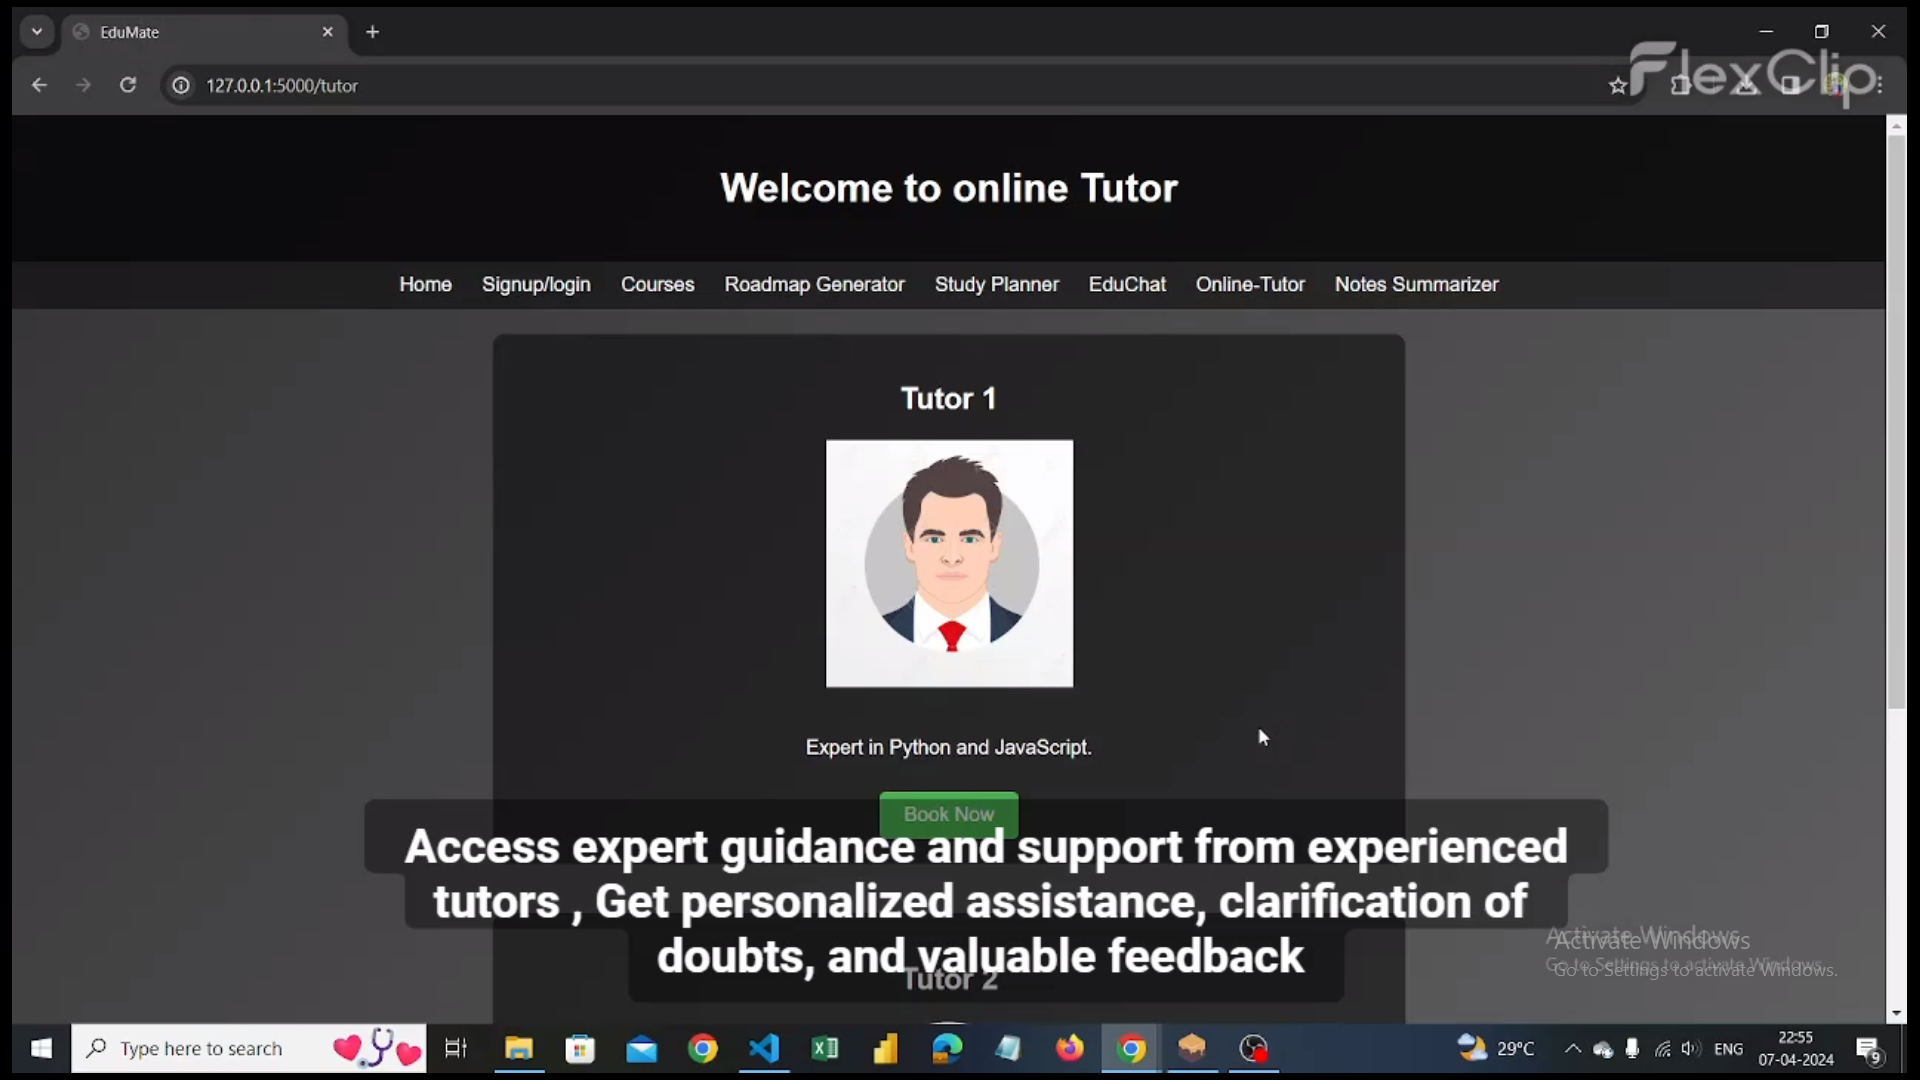Open the EduChat link
Viewport: 1922px width, 1084px height.
pos(1128,285)
